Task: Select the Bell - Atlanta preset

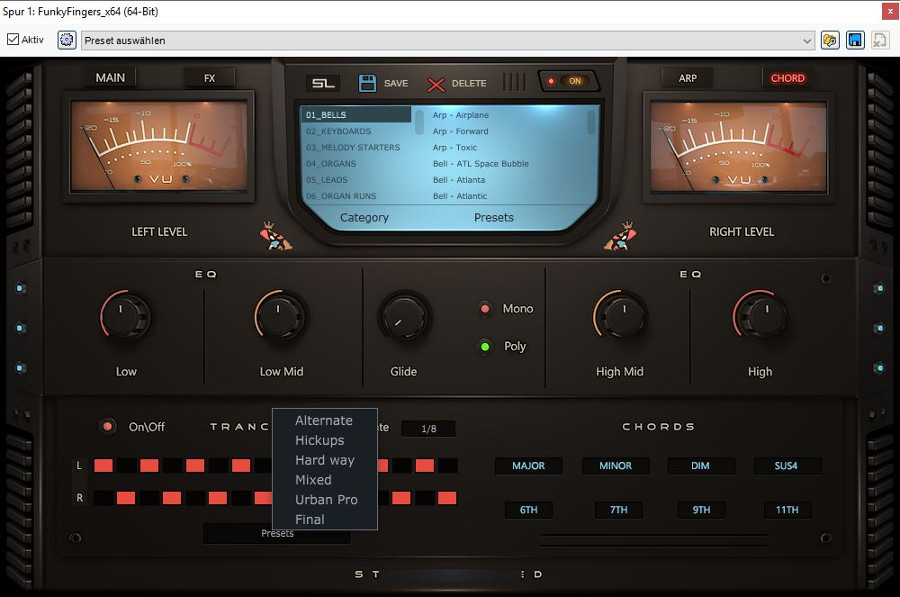Action: coord(459,180)
